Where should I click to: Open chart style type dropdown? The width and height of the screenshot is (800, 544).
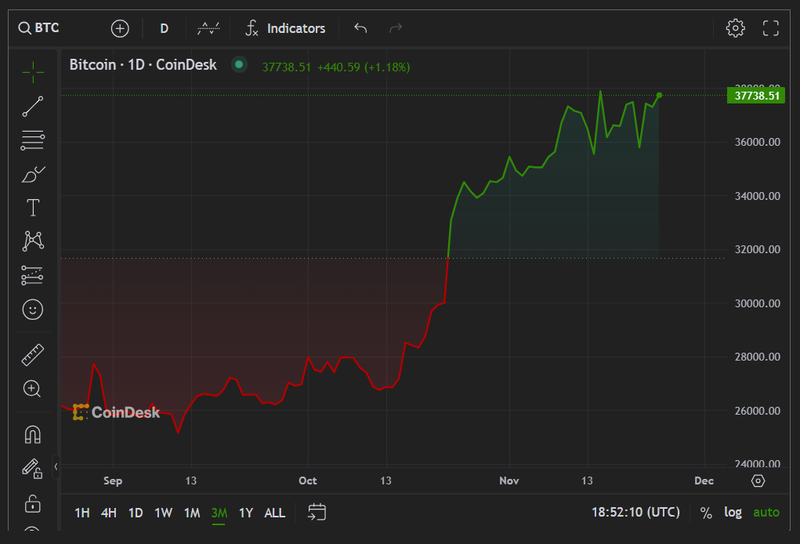209,28
